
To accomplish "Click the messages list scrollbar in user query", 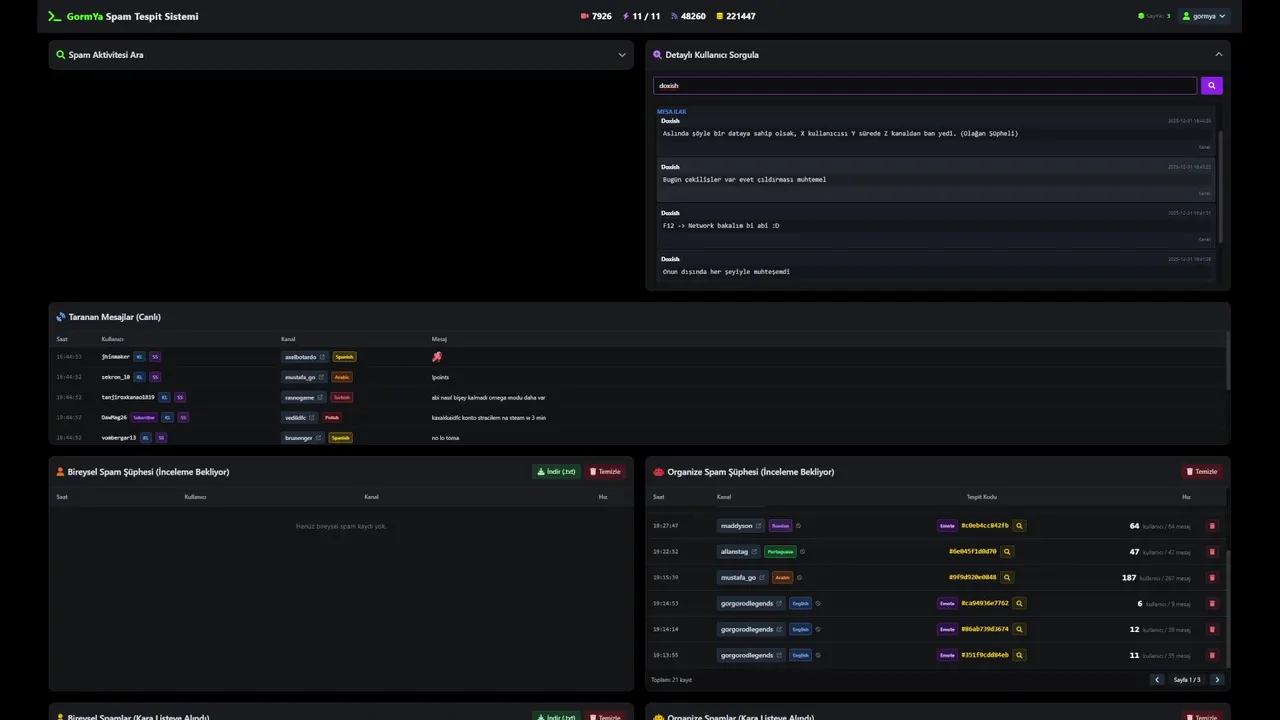I will (x=1220, y=185).
